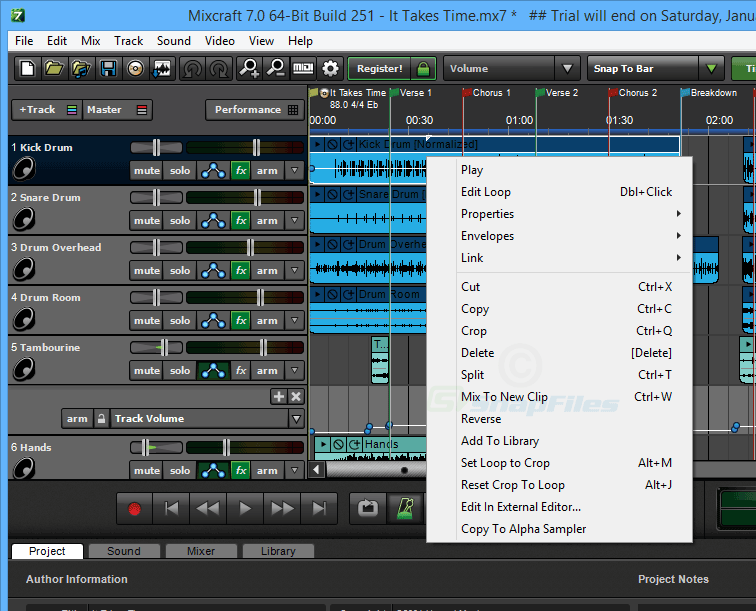Toggle the loop playback mode icon

point(368,508)
